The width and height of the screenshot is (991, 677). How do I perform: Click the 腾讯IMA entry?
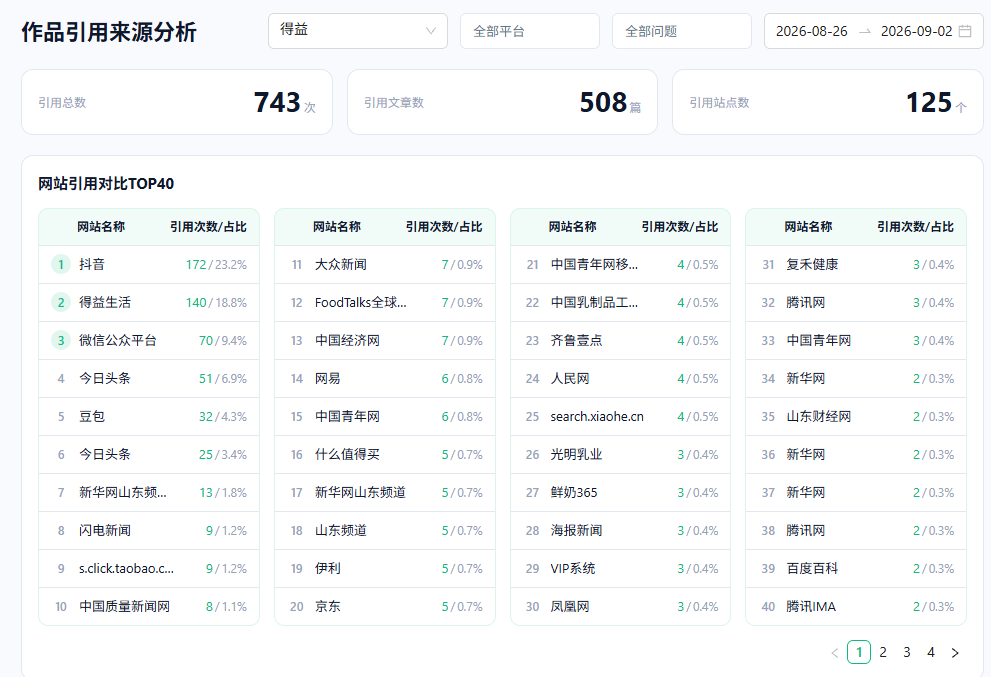tap(811, 606)
